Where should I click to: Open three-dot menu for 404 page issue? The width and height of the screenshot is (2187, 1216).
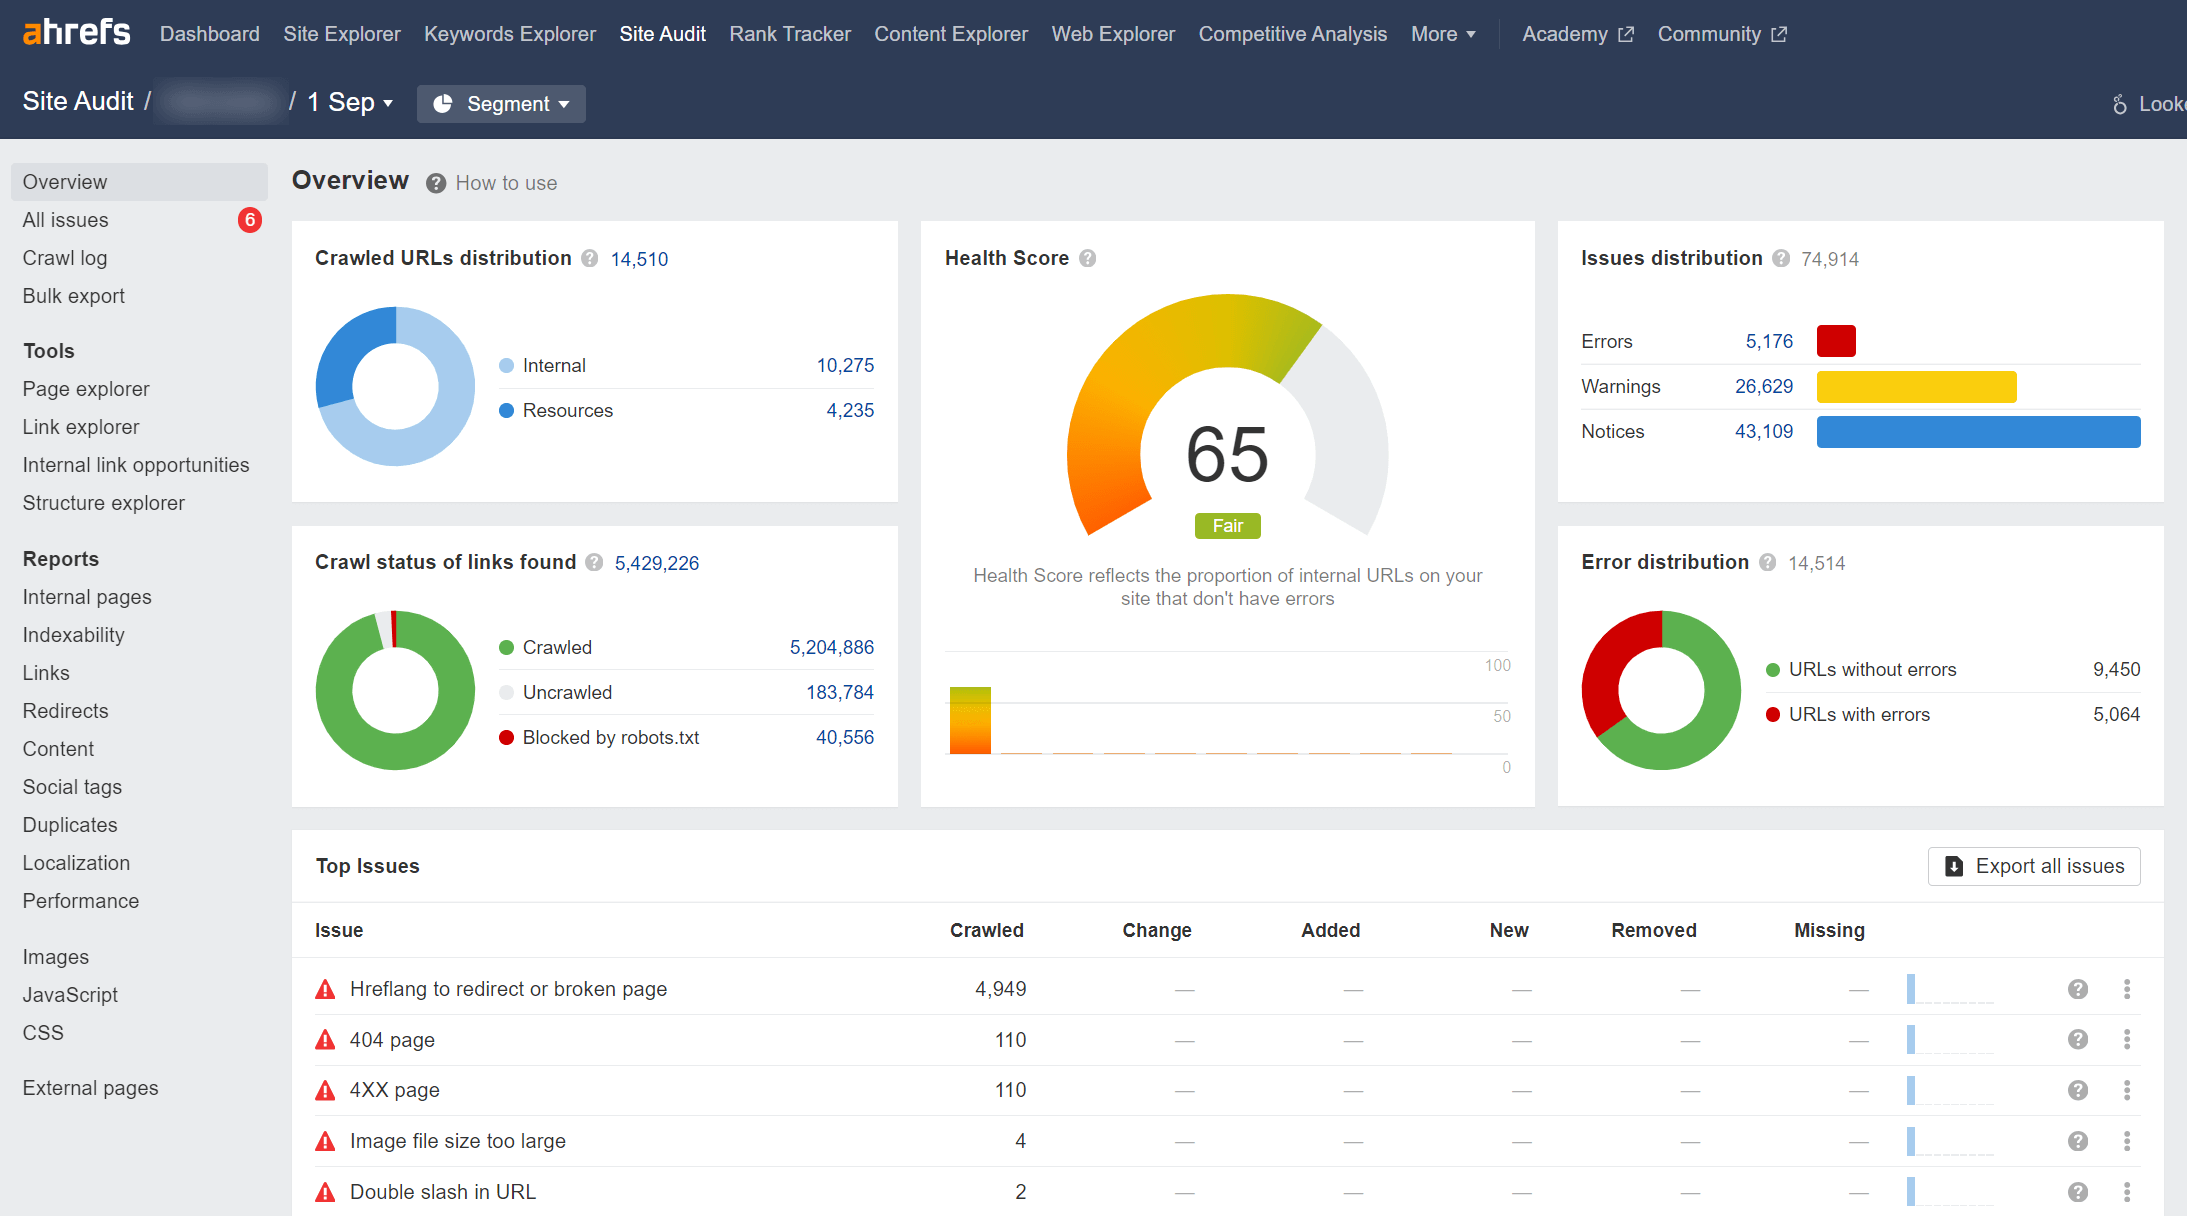(x=2127, y=1040)
